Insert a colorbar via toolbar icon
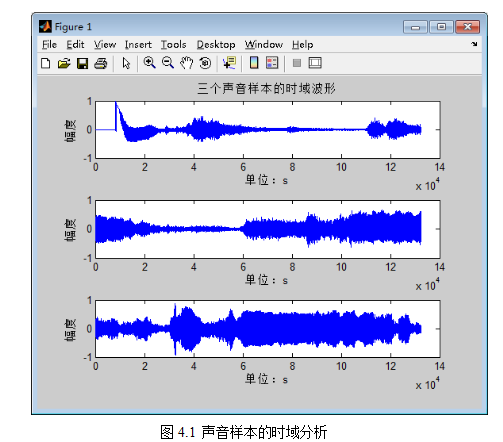Screen dimensions: 503x442 254,63
